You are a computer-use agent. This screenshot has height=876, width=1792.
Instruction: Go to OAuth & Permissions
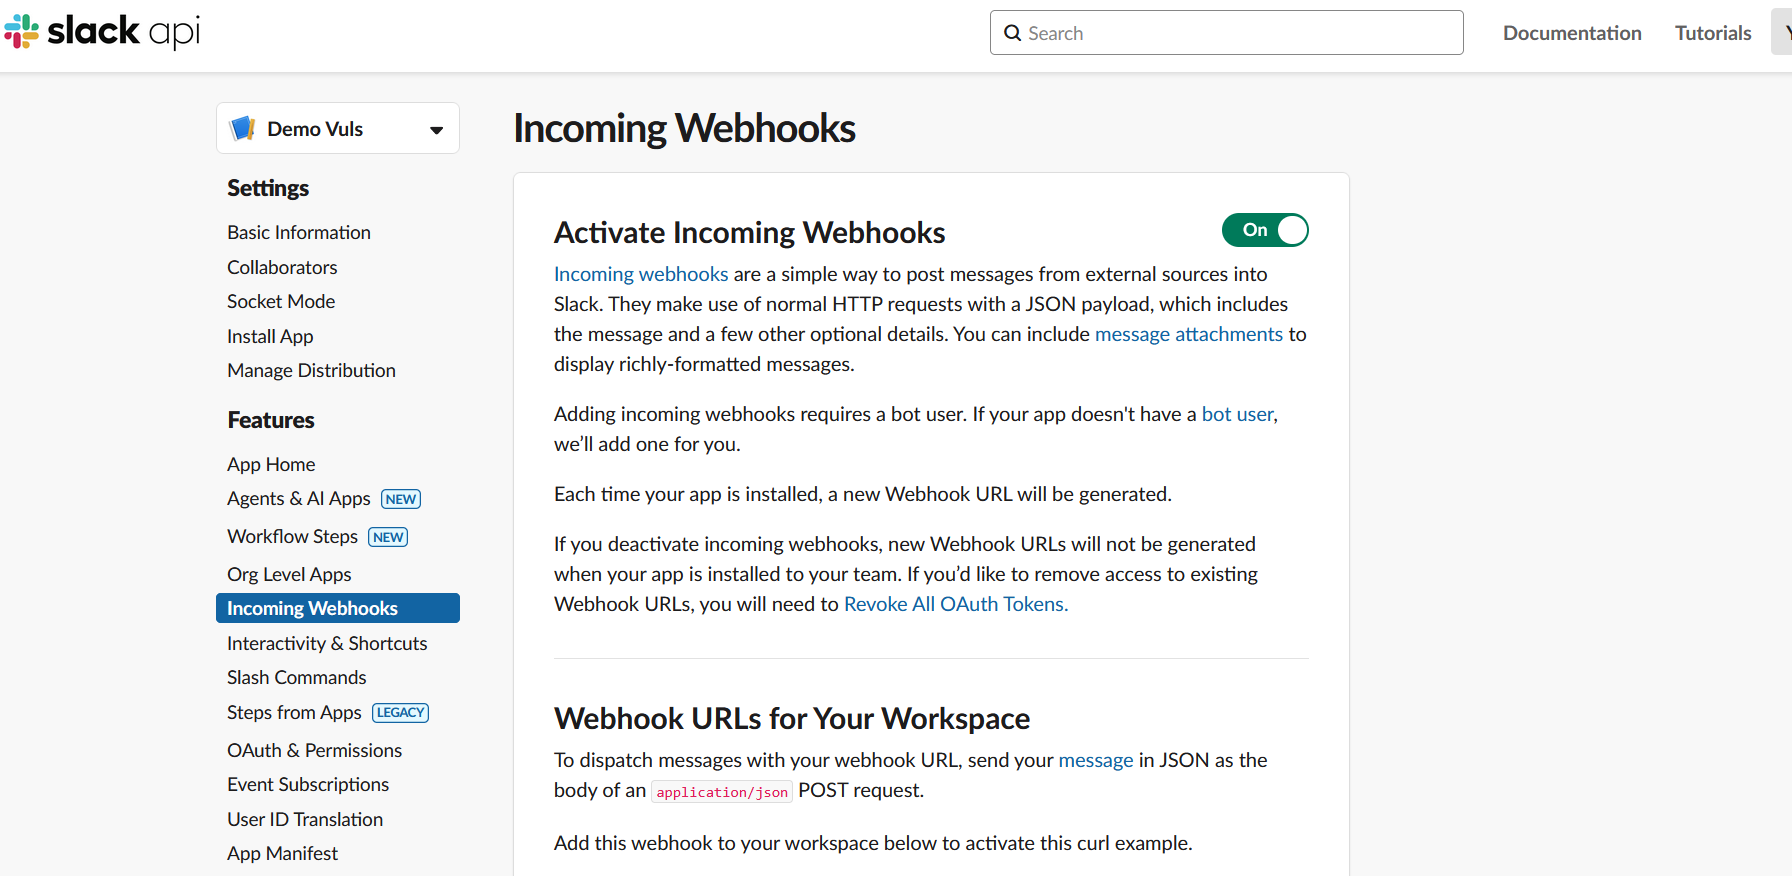click(314, 750)
